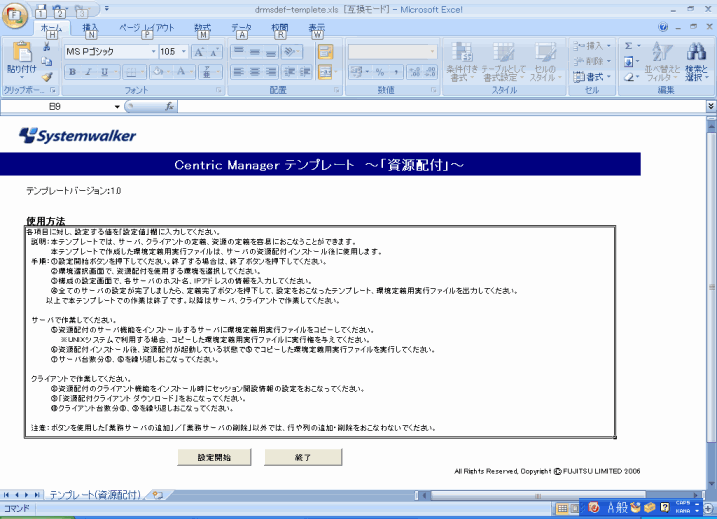The width and height of the screenshot is (717, 519).
Task: Click the phonetic guide (furigana) icon
Action: coord(207,72)
